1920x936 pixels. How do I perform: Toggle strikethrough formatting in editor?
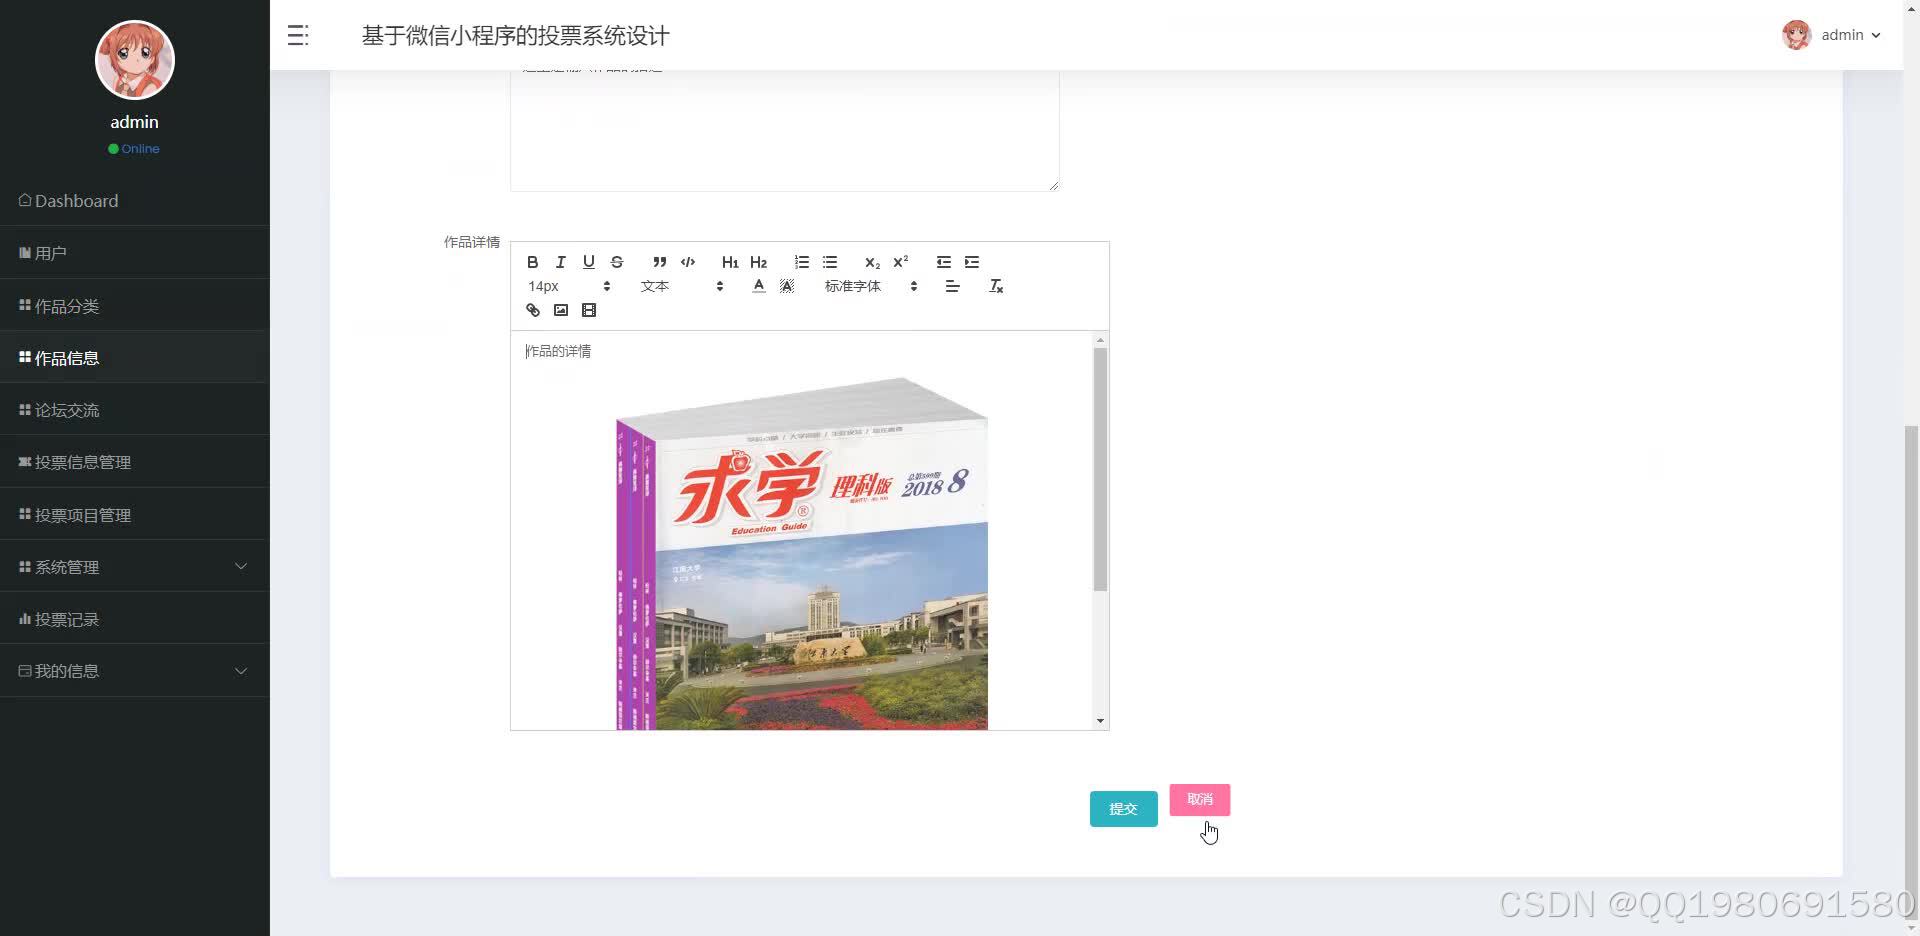[x=617, y=262]
